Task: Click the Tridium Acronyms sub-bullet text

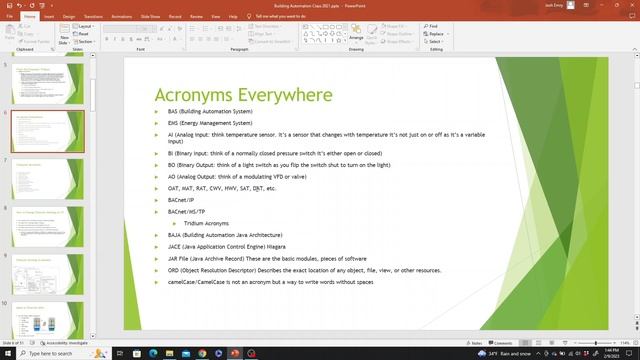Action: click(x=206, y=223)
